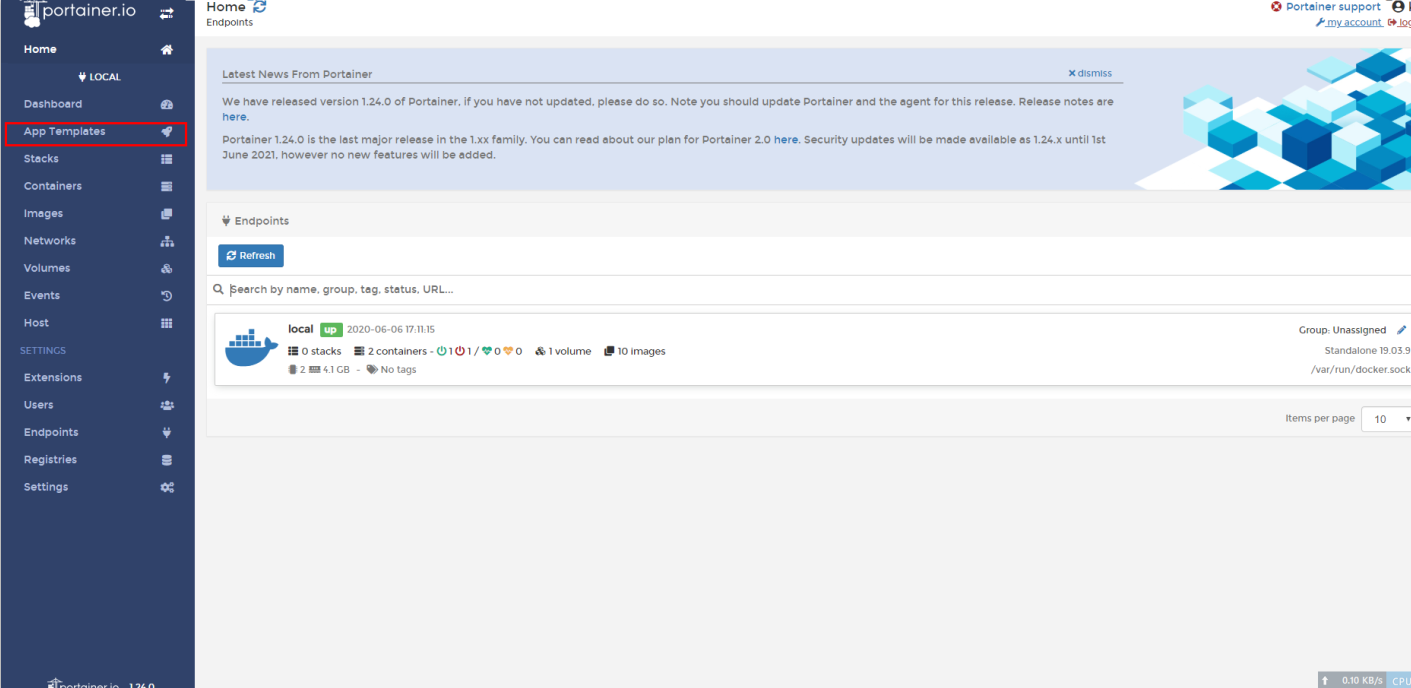This screenshot has height=688, width=1411.
Task: Click the '10 images' text
Action: coord(641,351)
